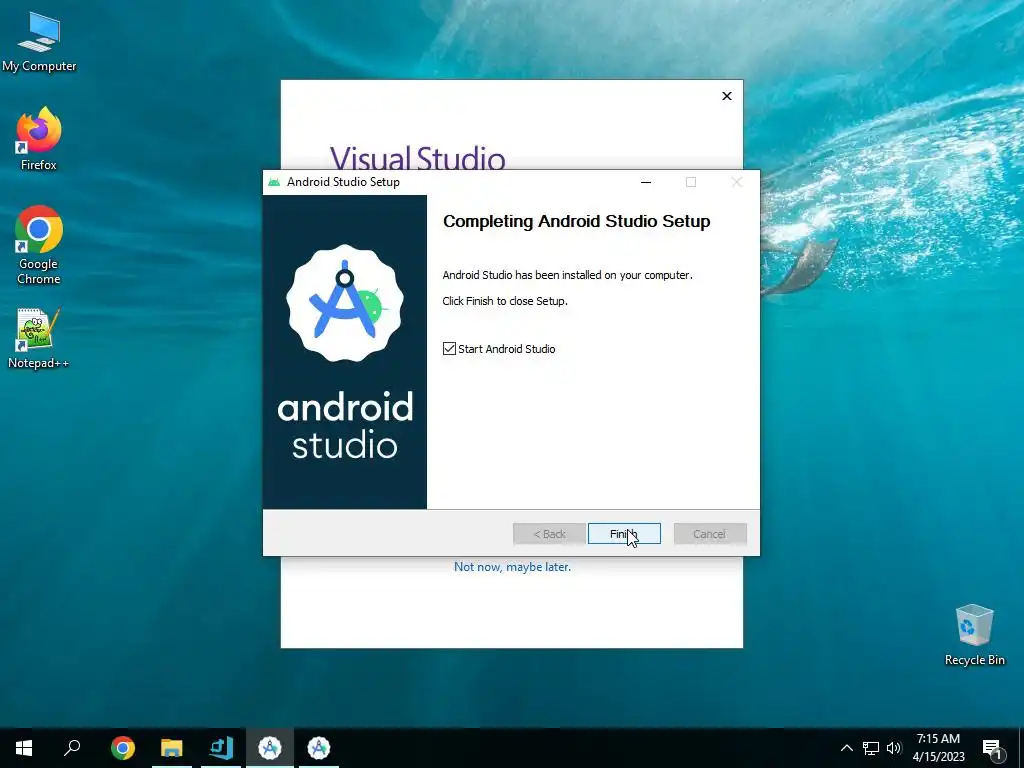Launch Chrome from the taskbar
Viewport: 1024px width, 768px height.
(123, 748)
